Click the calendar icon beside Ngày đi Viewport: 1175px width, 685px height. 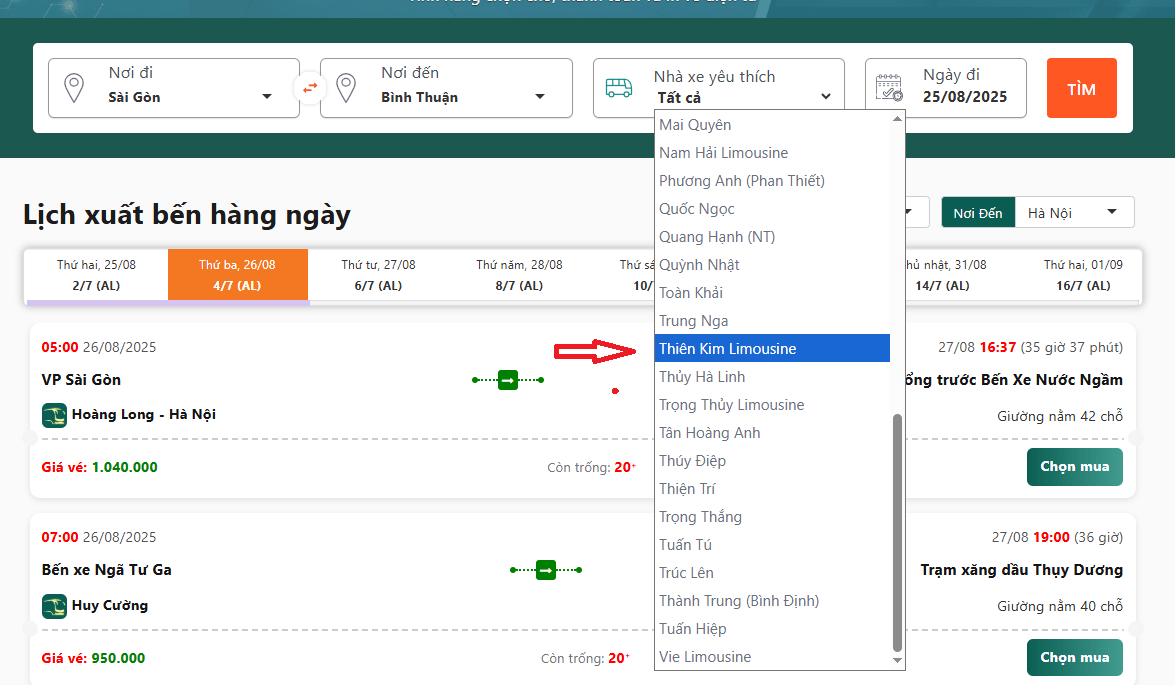(x=889, y=88)
